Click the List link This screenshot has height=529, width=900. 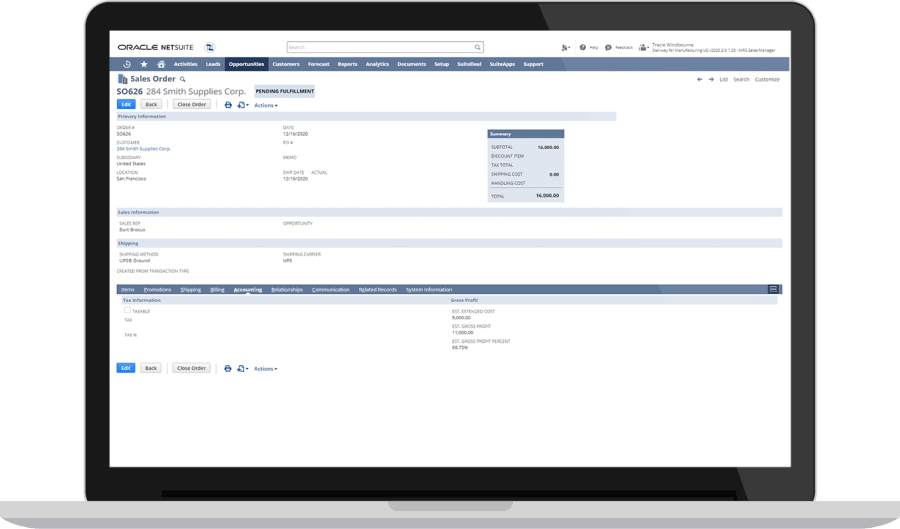pyautogui.click(x=724, y=80)
